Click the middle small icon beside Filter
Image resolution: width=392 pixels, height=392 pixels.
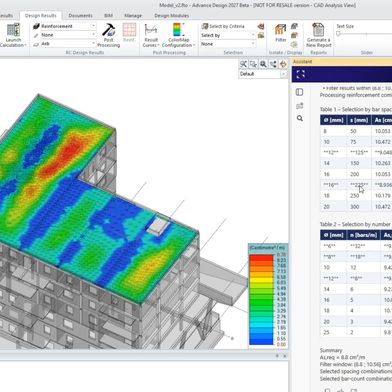(294, 35)
